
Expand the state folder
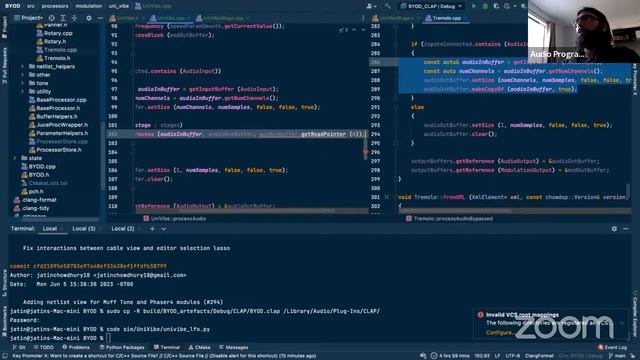pos(15,158)
